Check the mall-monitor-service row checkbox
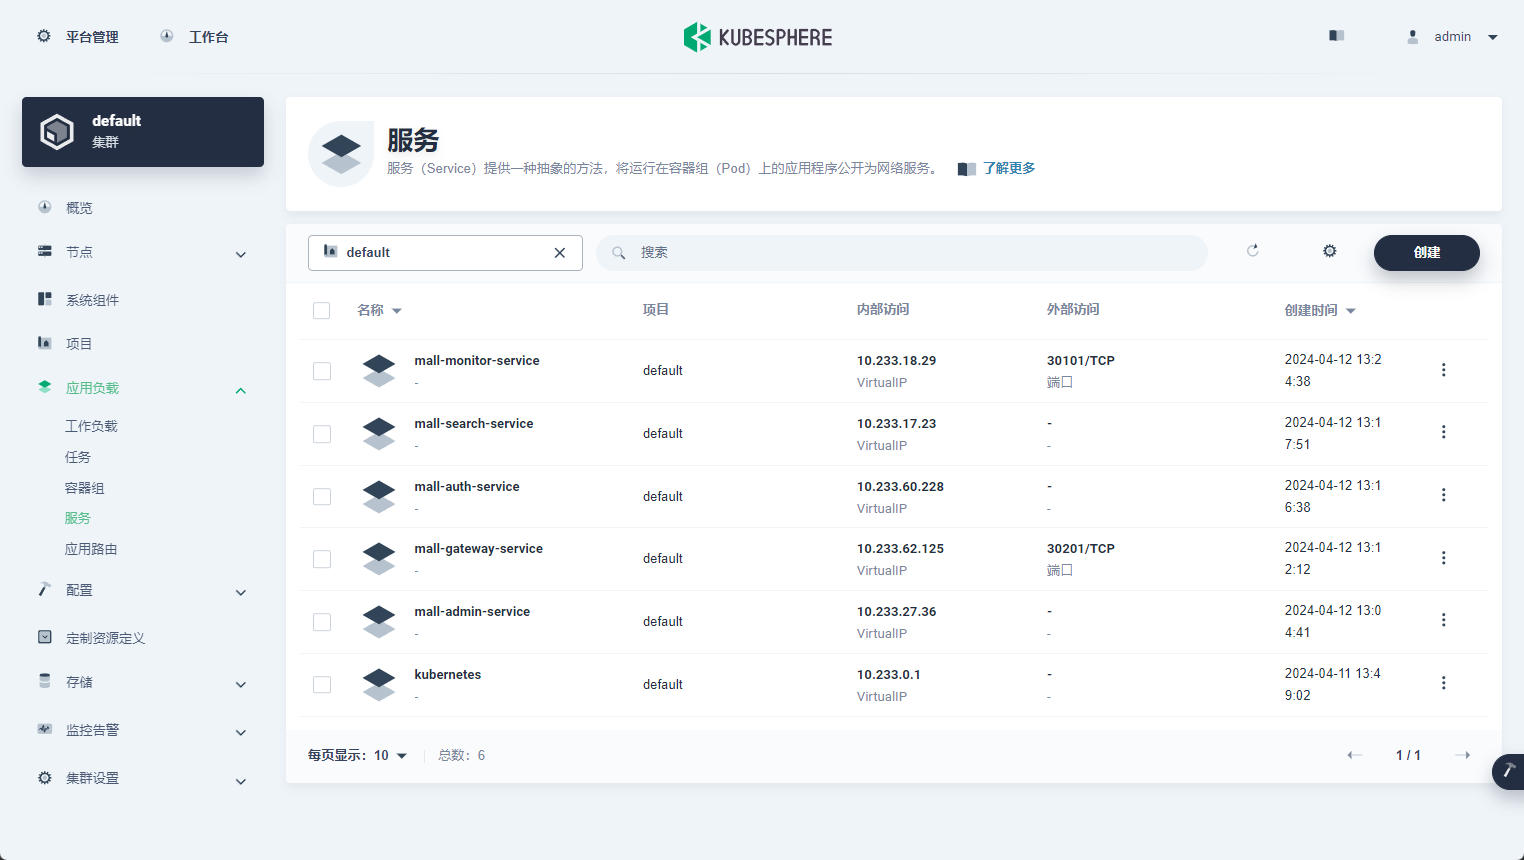 (x=322, y=371)
